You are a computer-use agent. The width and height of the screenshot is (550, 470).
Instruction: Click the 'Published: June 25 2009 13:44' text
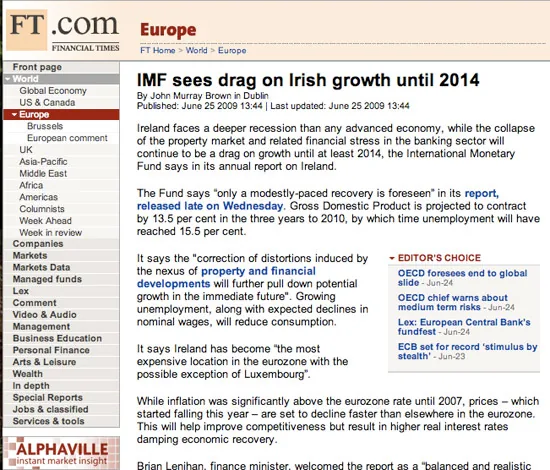[200, 106]
